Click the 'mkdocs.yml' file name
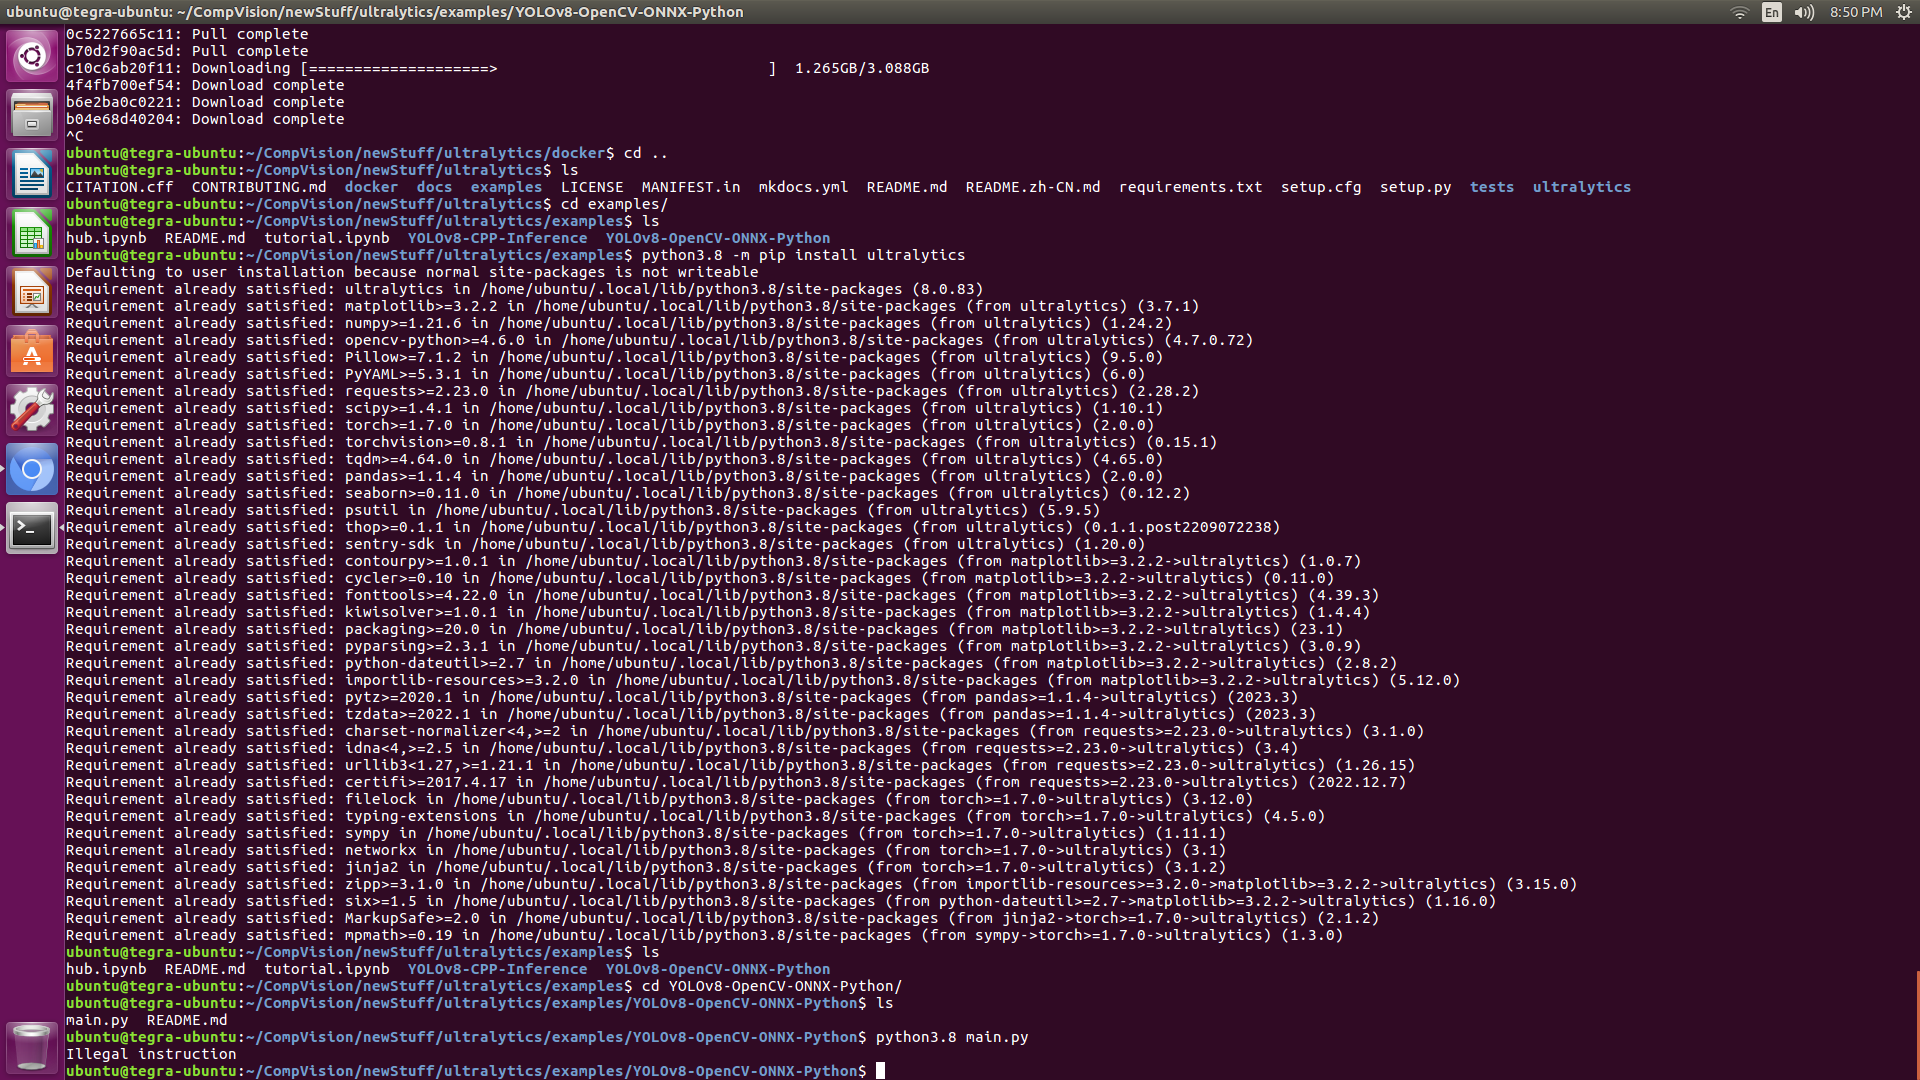 click(803, 187)
